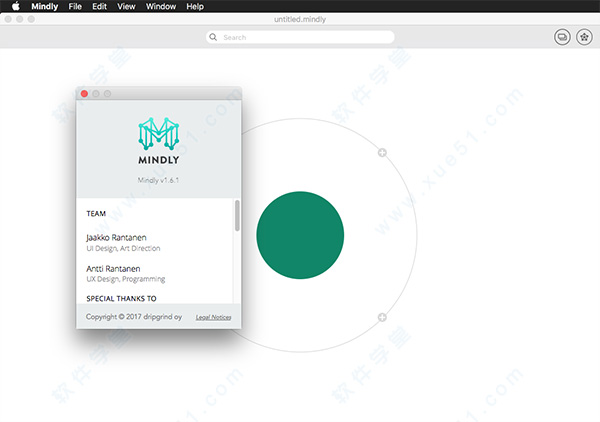Screen dimensions: 600x422
Task: Click Copyright 2017 dripgrind oy text
Action: 134,317
